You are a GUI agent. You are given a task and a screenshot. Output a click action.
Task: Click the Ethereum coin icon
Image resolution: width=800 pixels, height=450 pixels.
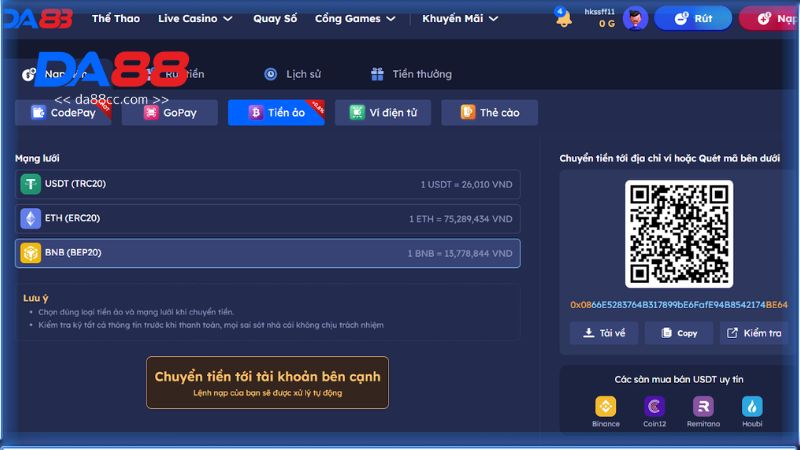click(31, 219)
